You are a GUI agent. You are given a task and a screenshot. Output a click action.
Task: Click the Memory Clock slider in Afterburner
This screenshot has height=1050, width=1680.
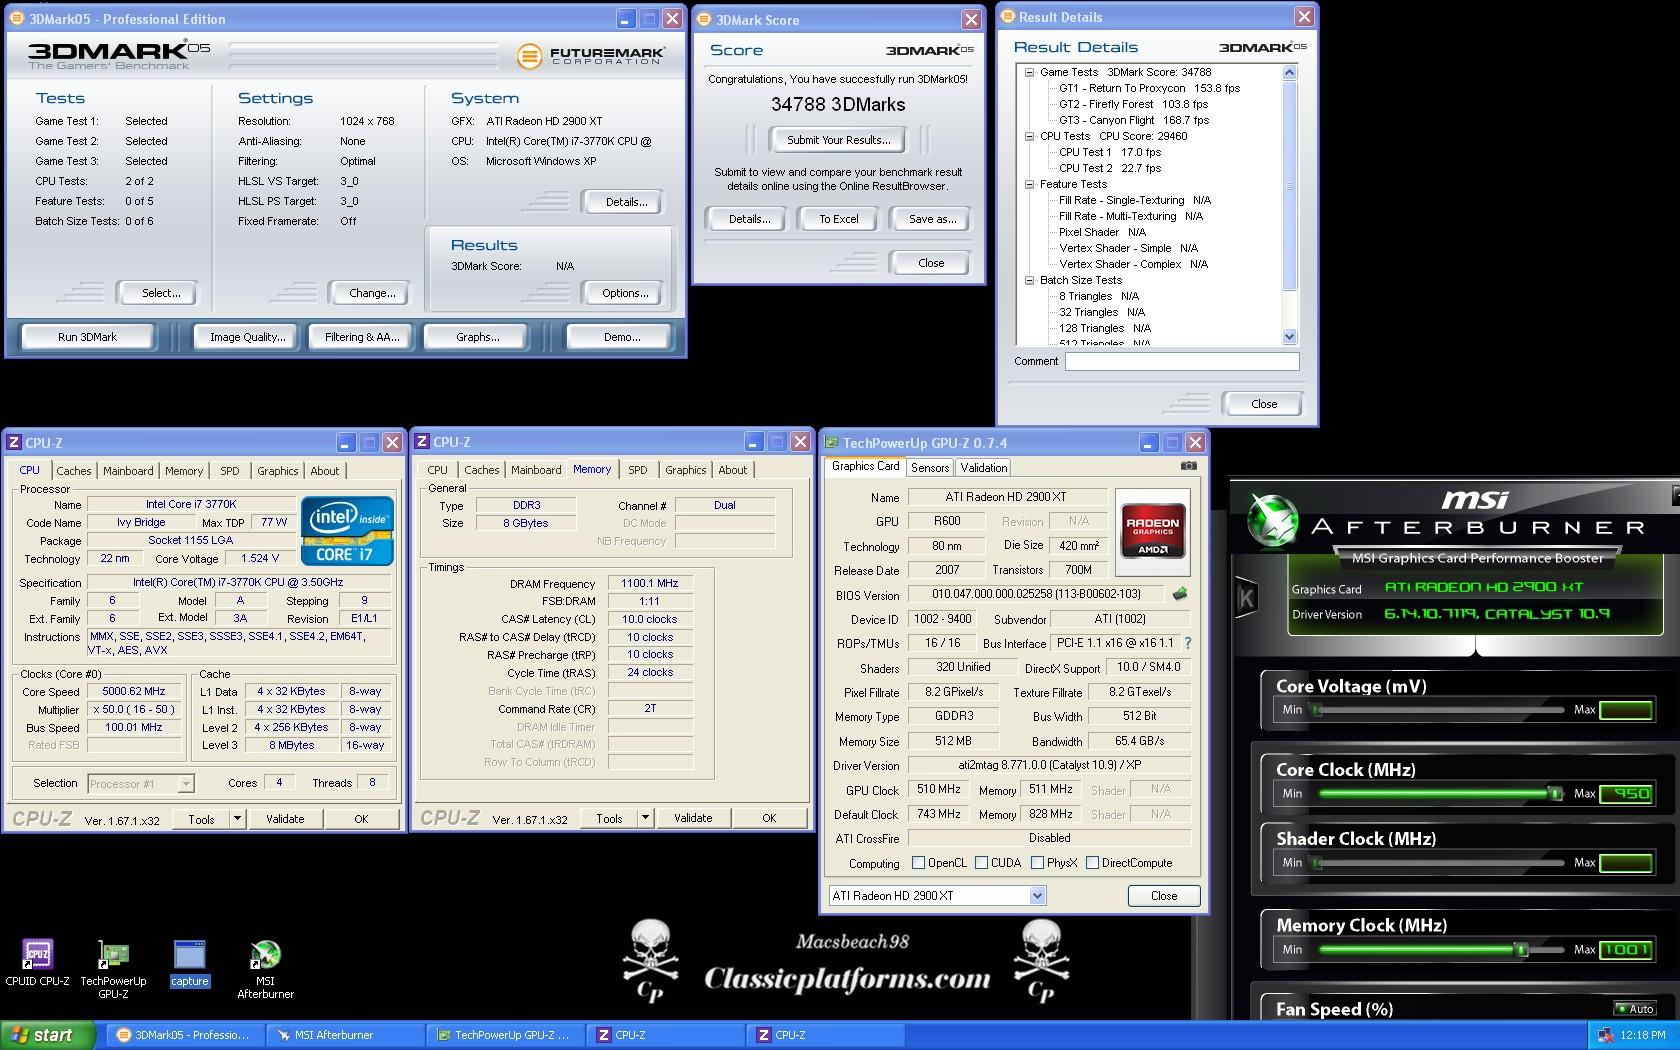point(1440,949)
